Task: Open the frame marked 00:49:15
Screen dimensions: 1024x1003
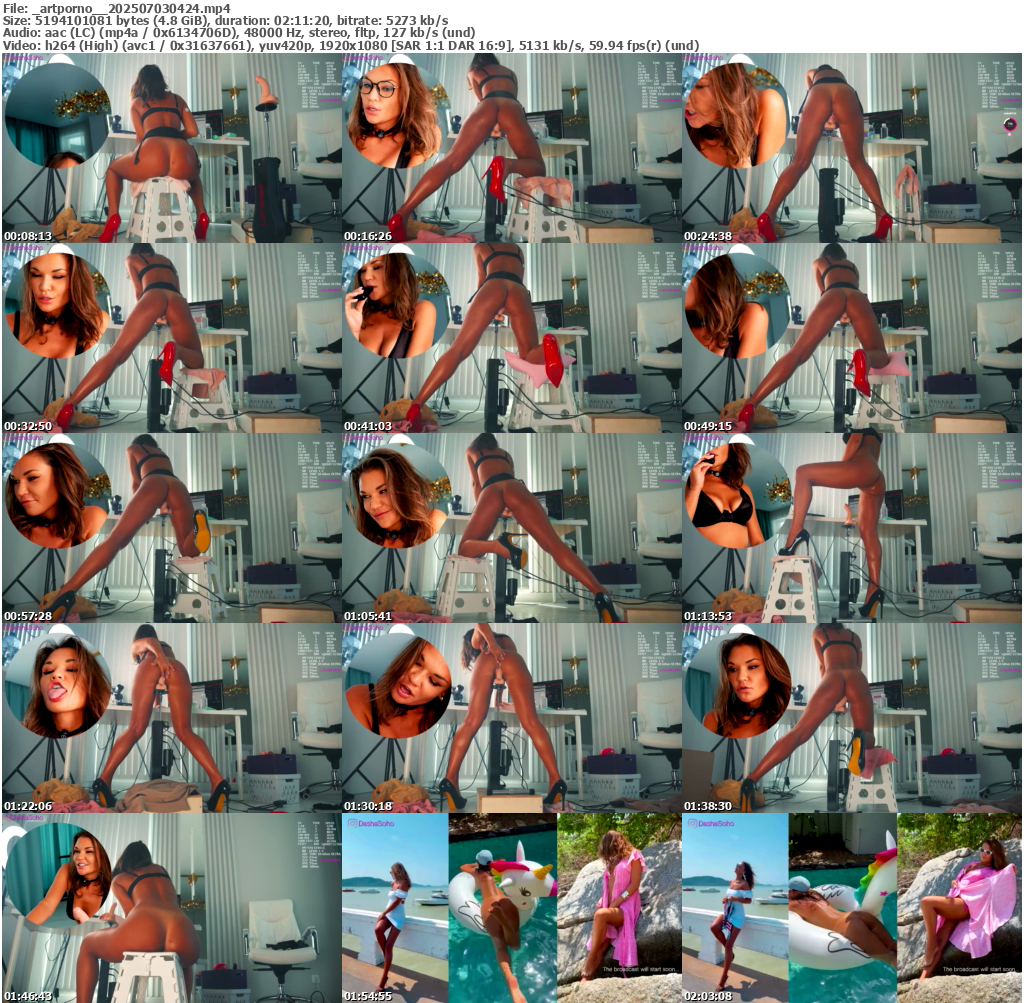Action: (x=852, y=338)
